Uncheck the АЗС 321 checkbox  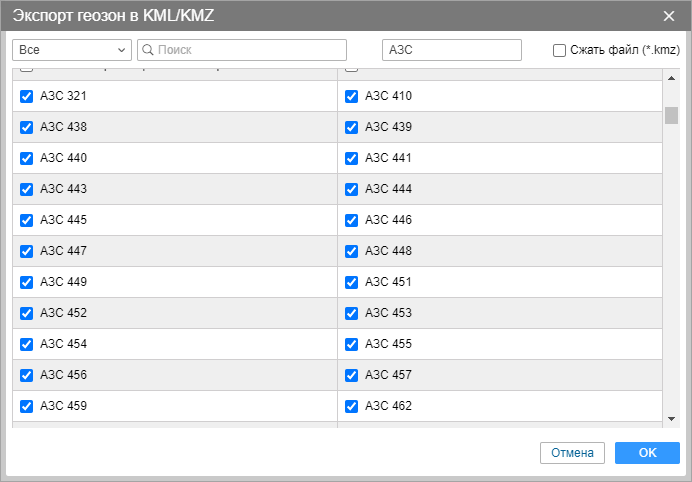[27, 97]
